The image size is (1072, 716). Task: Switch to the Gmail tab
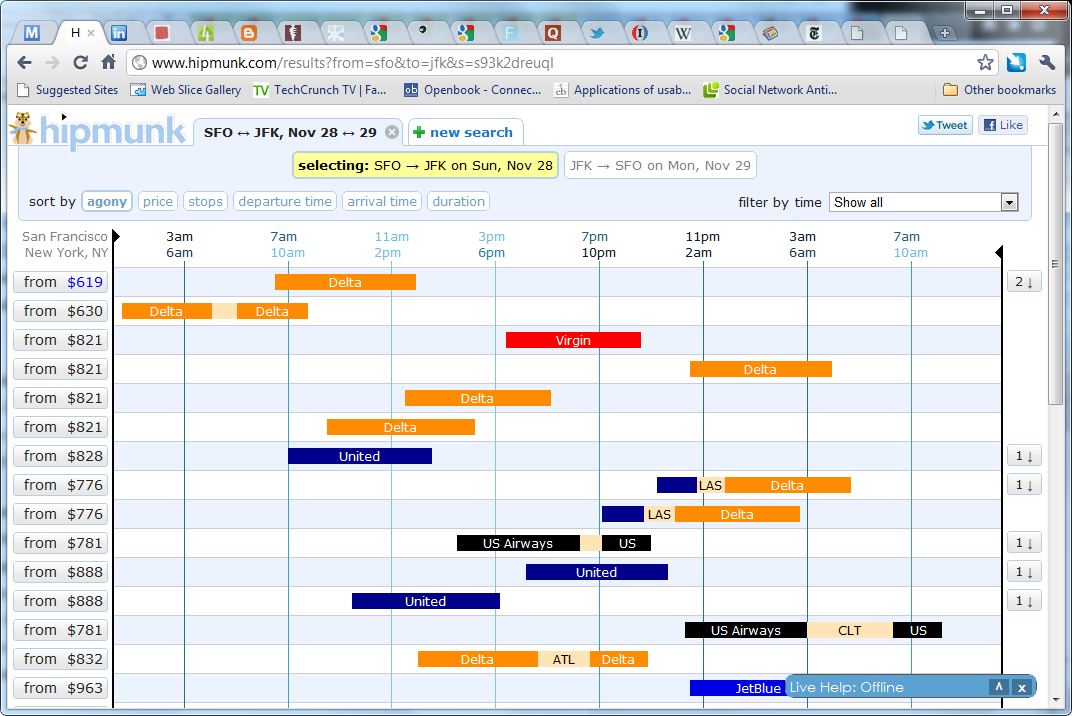31,33
